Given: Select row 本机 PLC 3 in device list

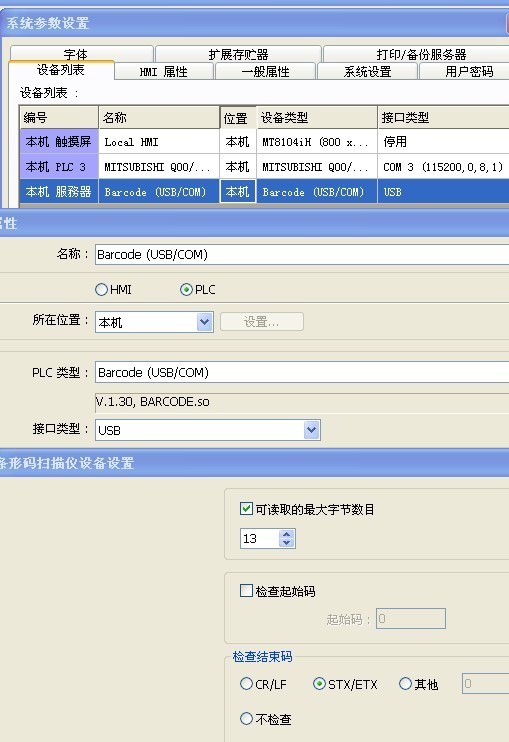Looking at the screenshot, I should coord(59,167).
